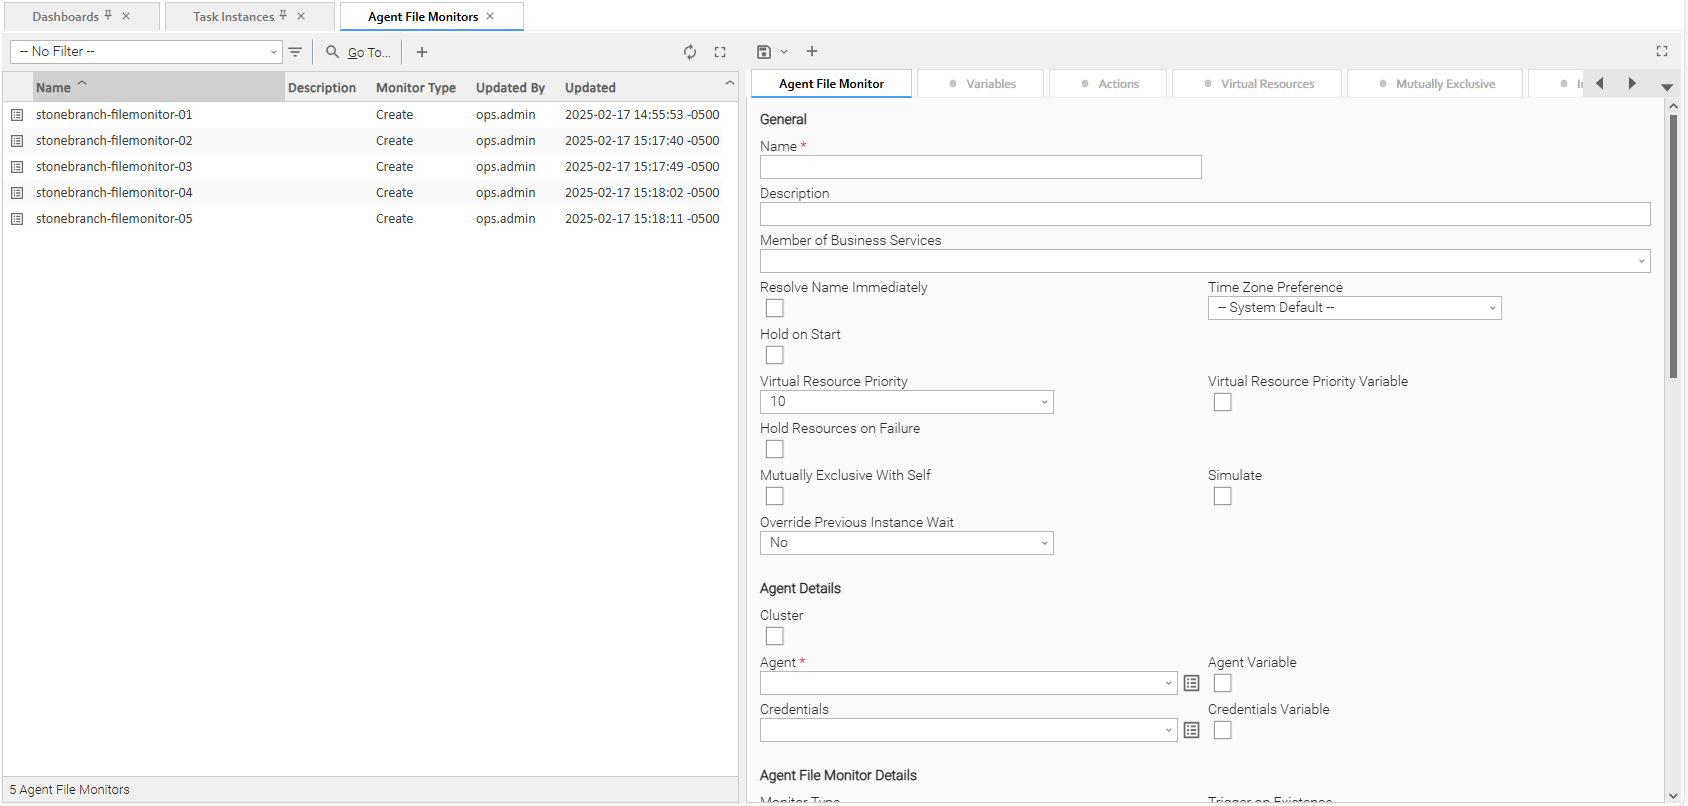Toggle the Resolve Name Immediately checkbox

pyautogui.click(x=774, y=308)
